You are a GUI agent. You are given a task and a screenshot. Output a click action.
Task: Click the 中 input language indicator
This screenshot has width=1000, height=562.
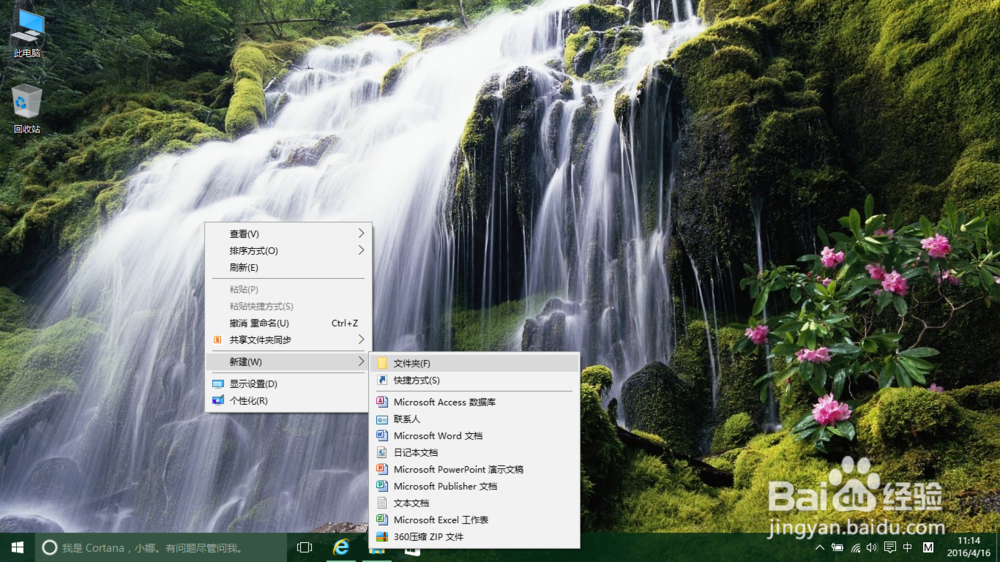(x=908, y=547)
